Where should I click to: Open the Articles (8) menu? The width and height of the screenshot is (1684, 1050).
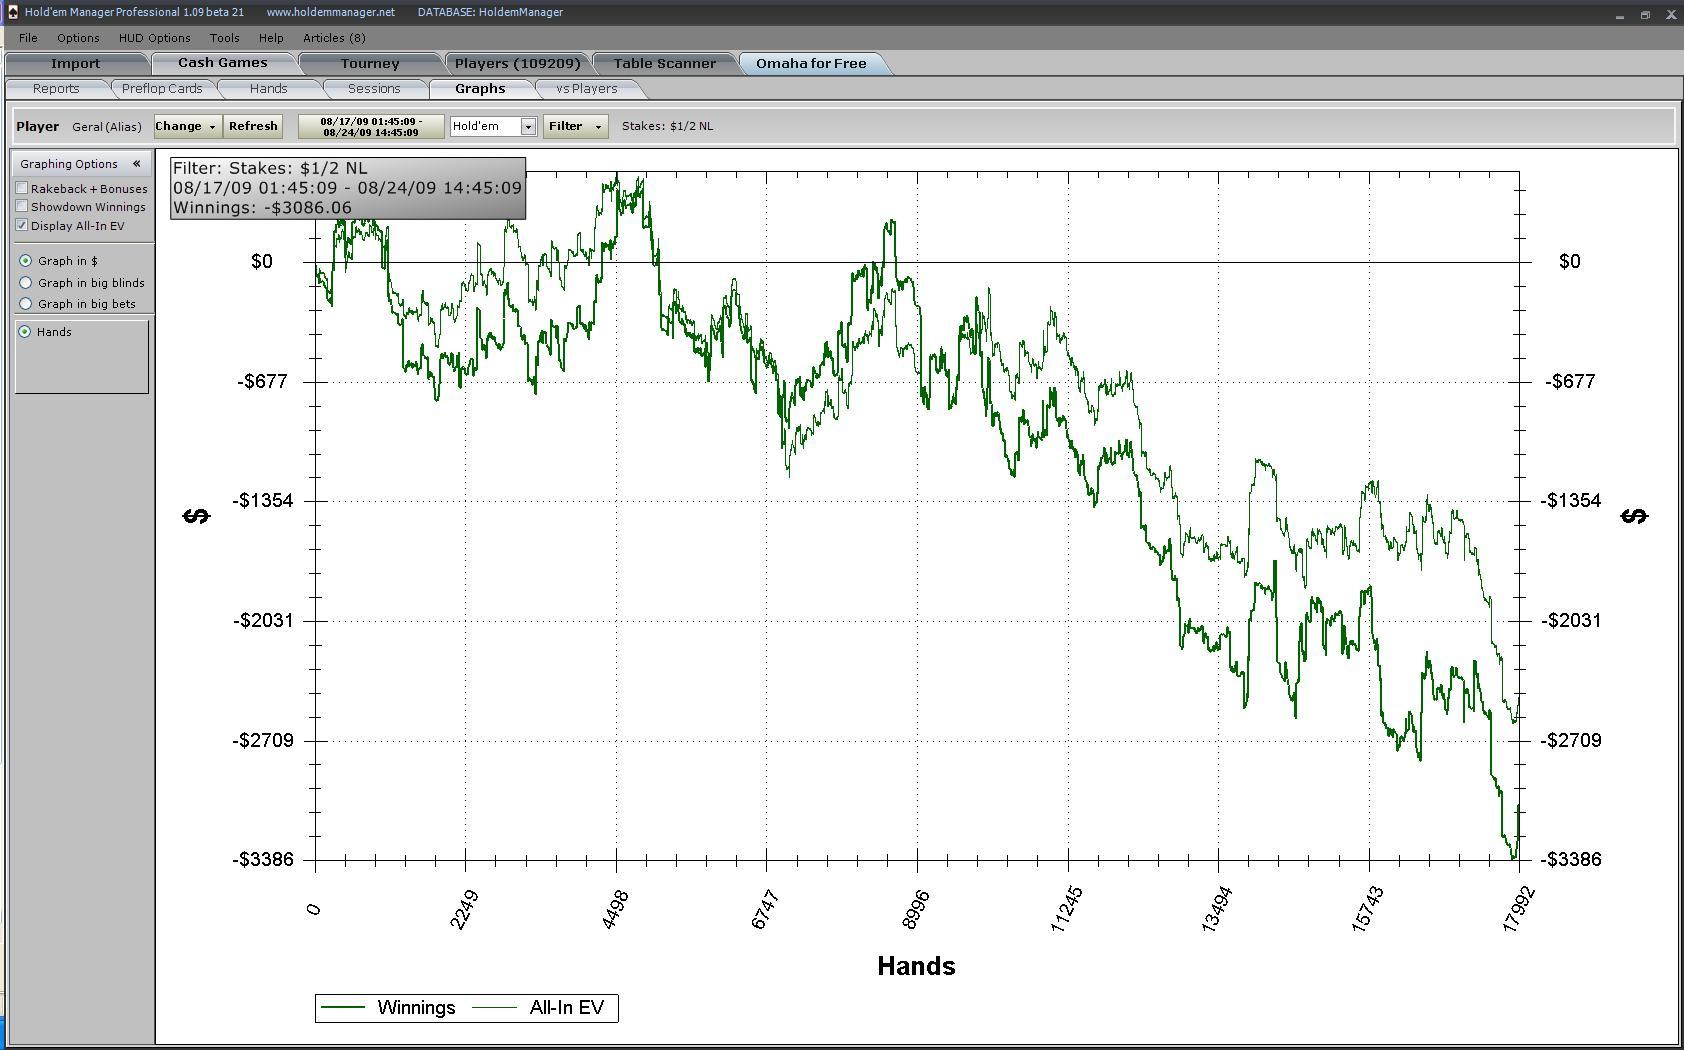click(x=334, y=38)
